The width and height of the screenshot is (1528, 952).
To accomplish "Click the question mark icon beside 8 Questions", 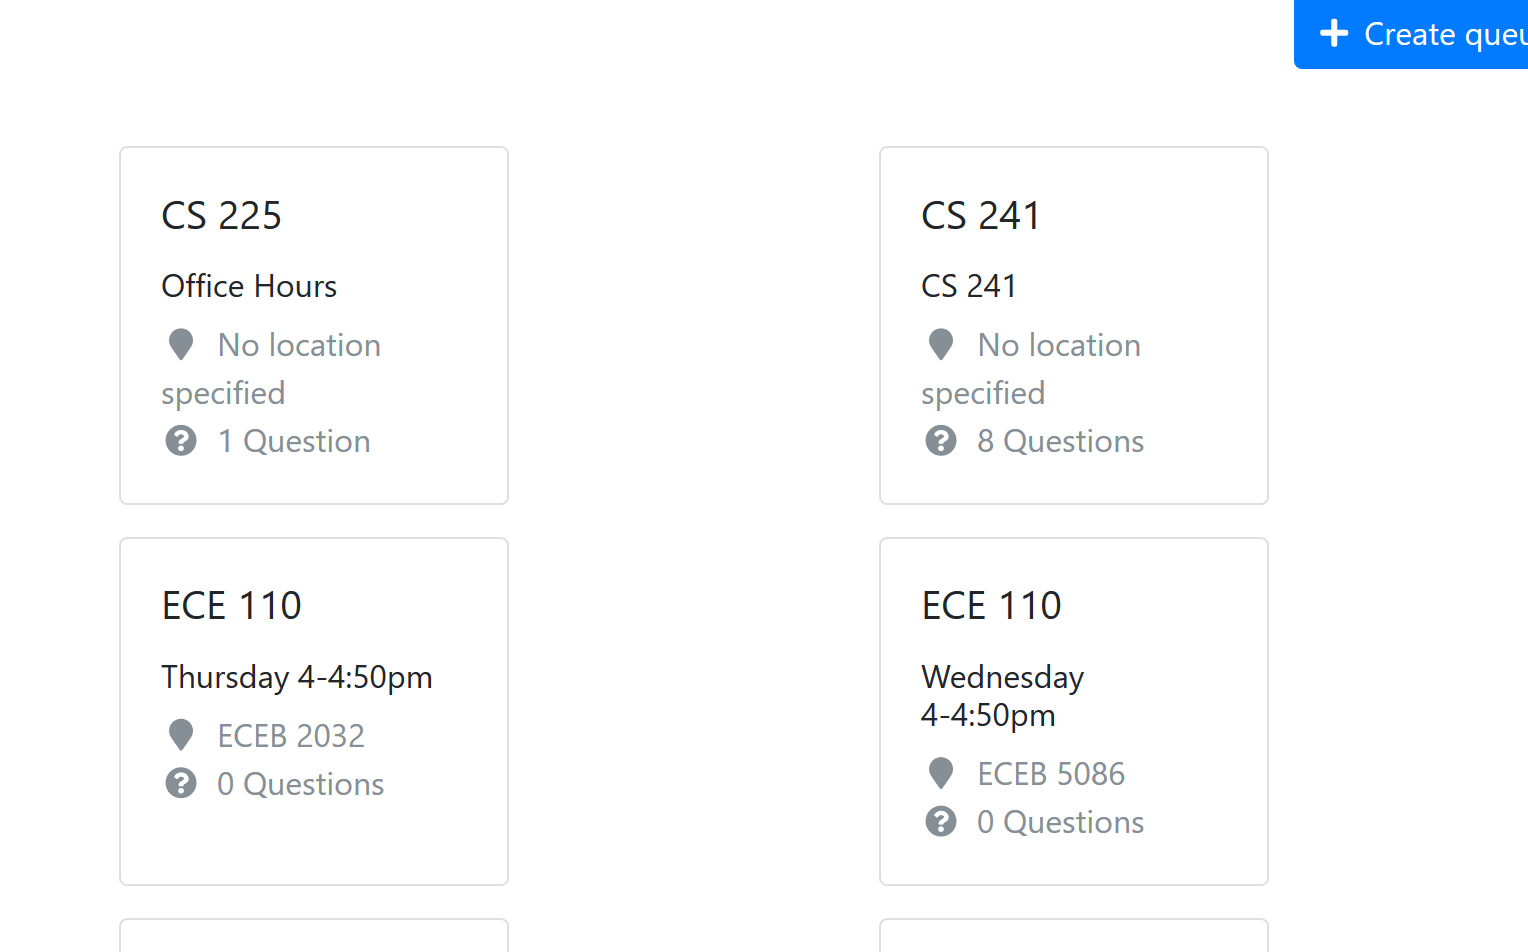I will [x=941, y=441].
